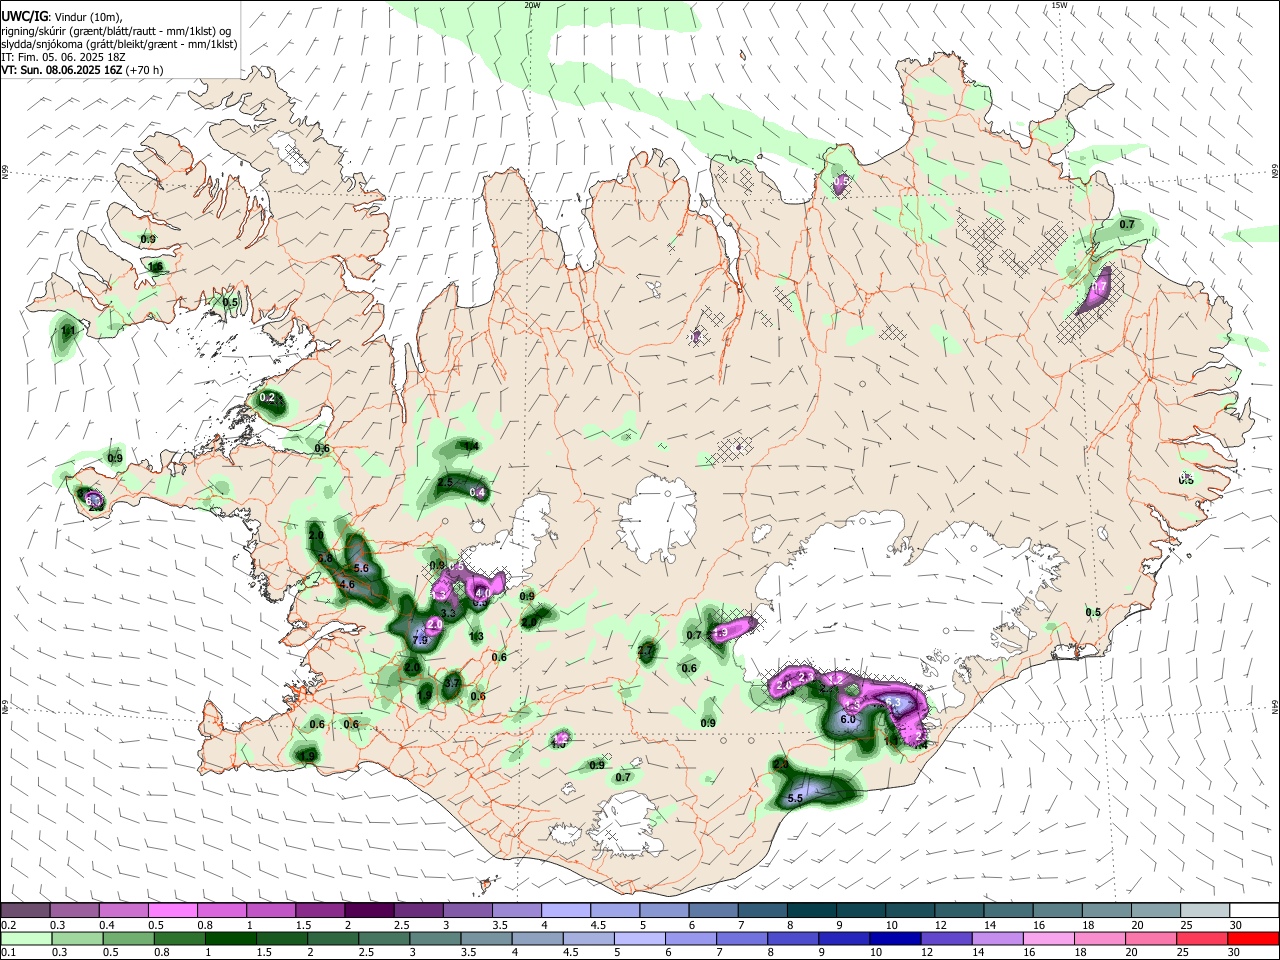Click the '20W' longitude label

(532, 5)
